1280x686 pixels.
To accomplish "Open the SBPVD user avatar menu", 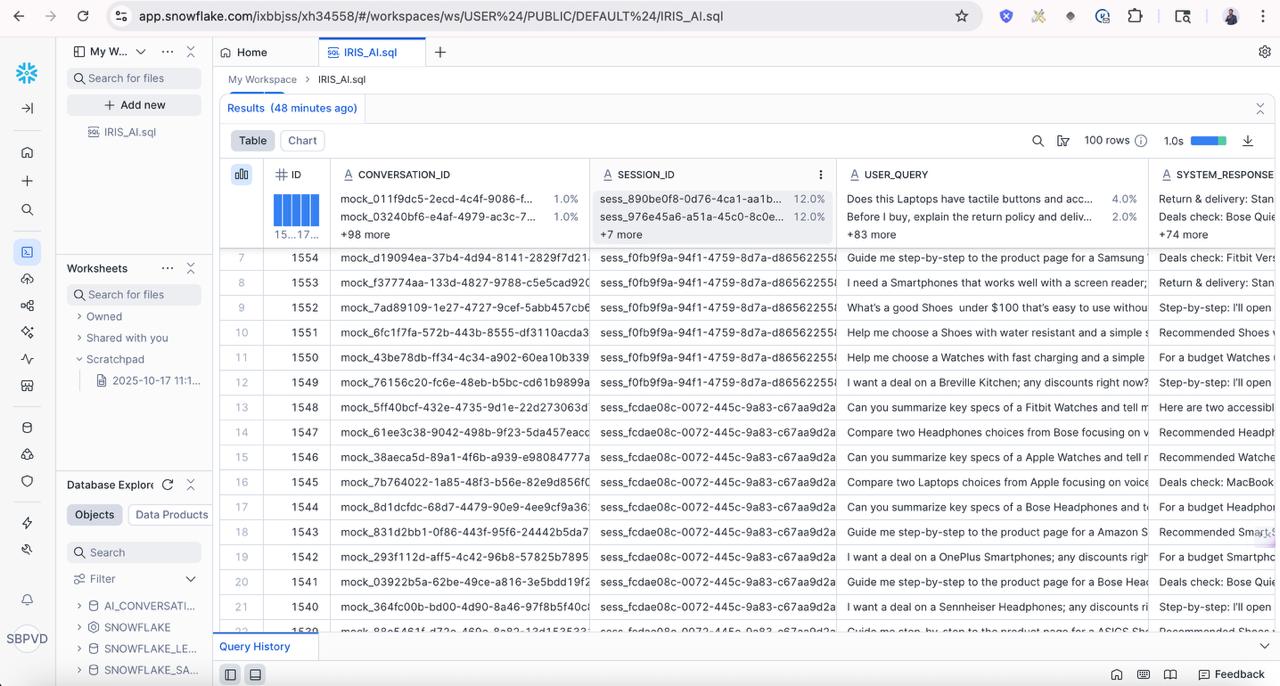I will (x=27, y=639).
